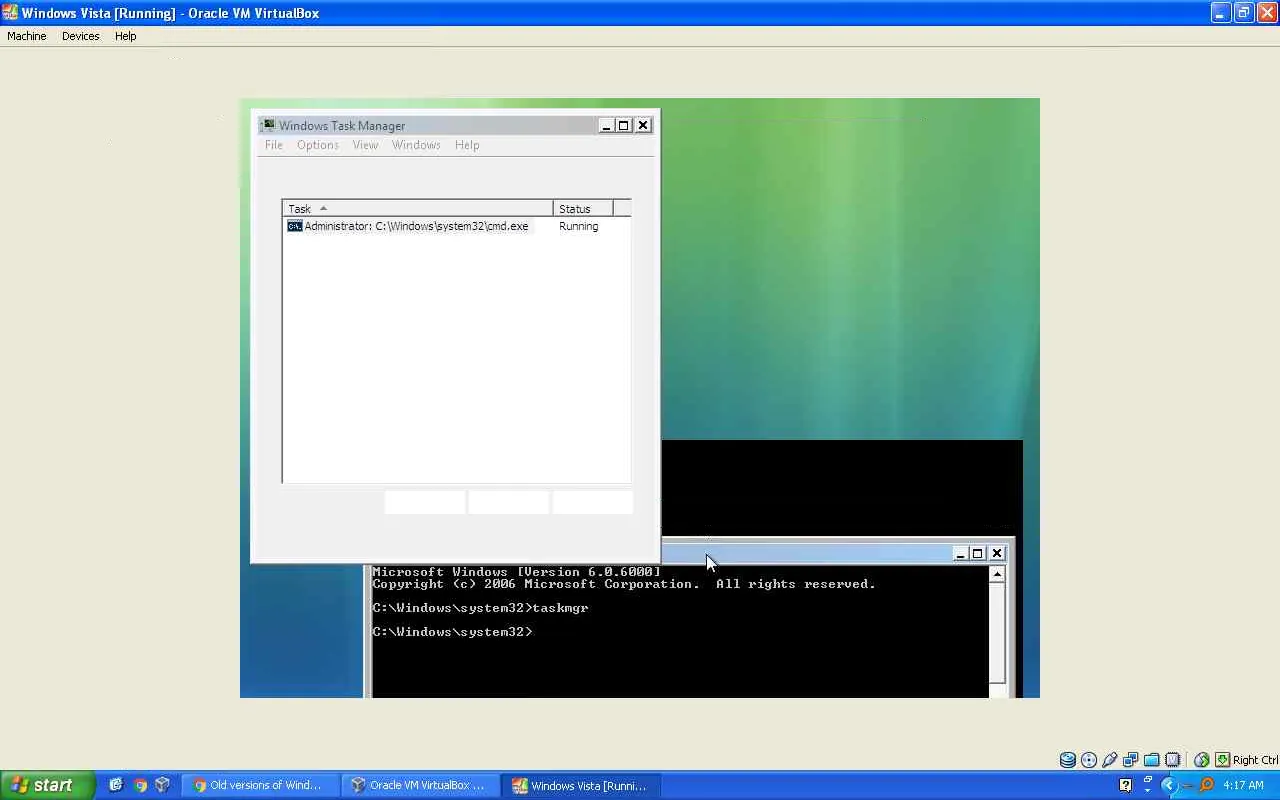The height and width of the screenshot is (800, 1280).
Task: Open the Task Manager Options menu
Action: tap(317, 145)
